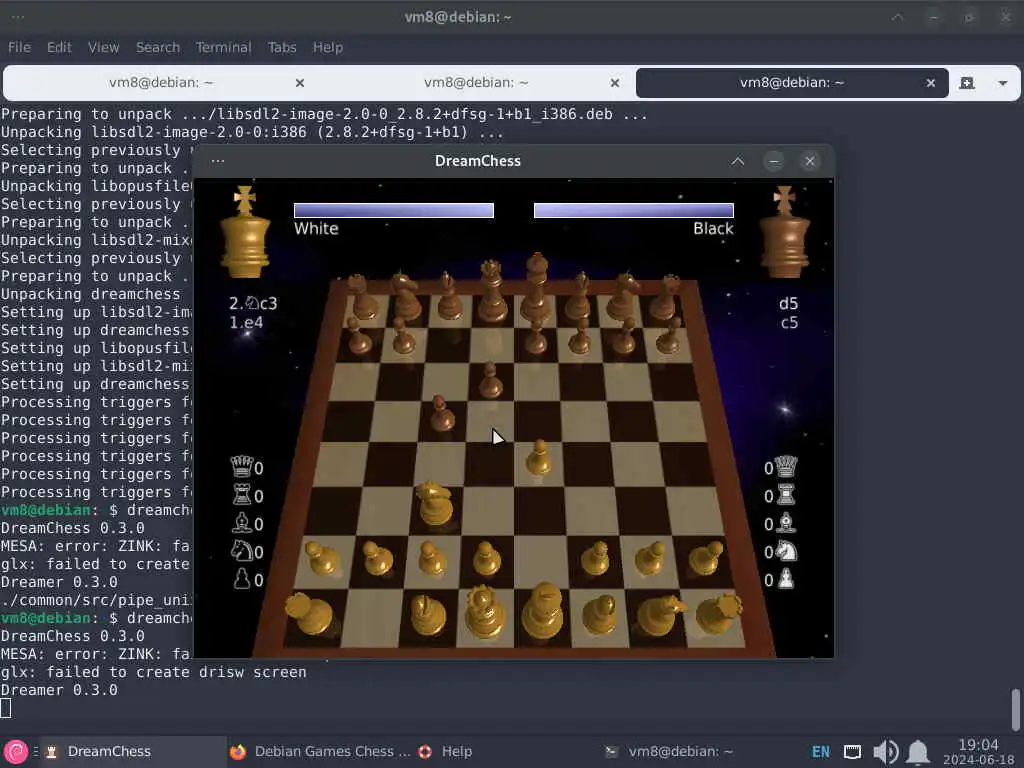
Task: Switch to the second vm8@debian terminal tab
Action: tap(476, 83)
